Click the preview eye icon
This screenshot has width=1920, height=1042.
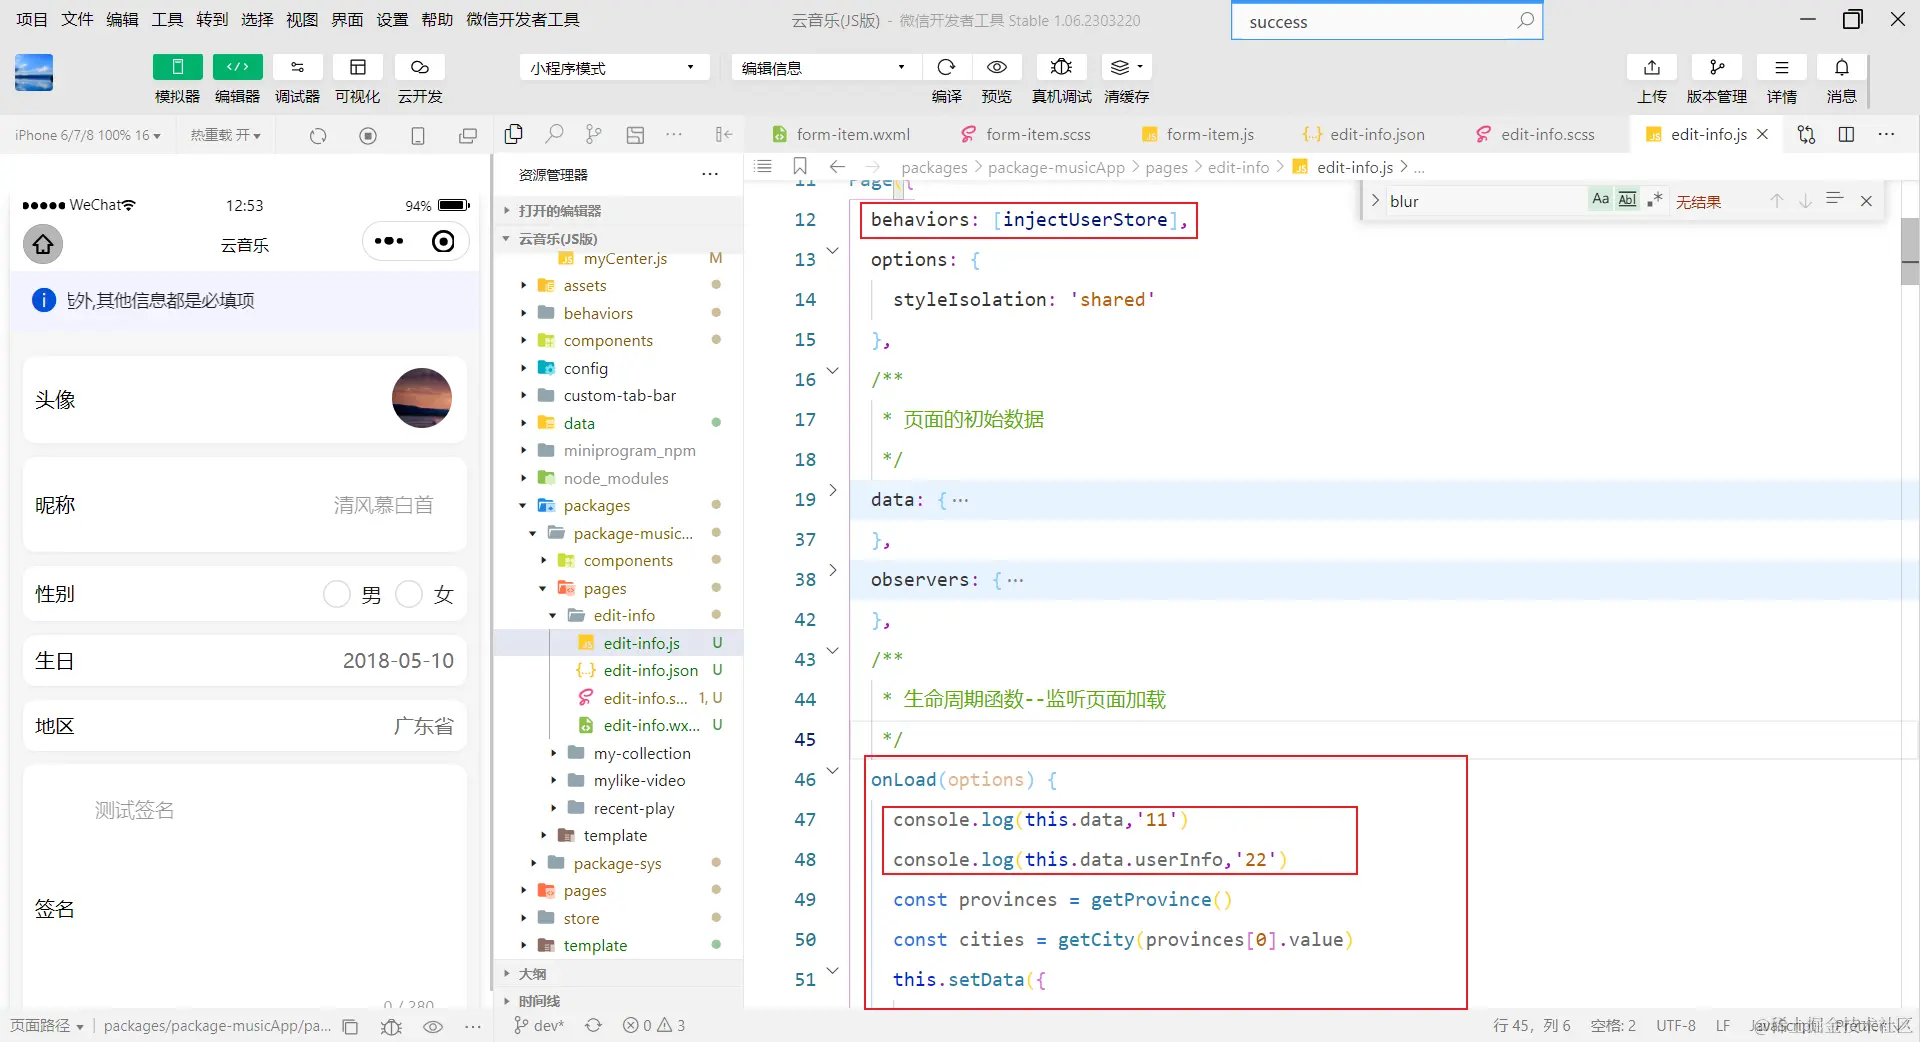[996, 67]
